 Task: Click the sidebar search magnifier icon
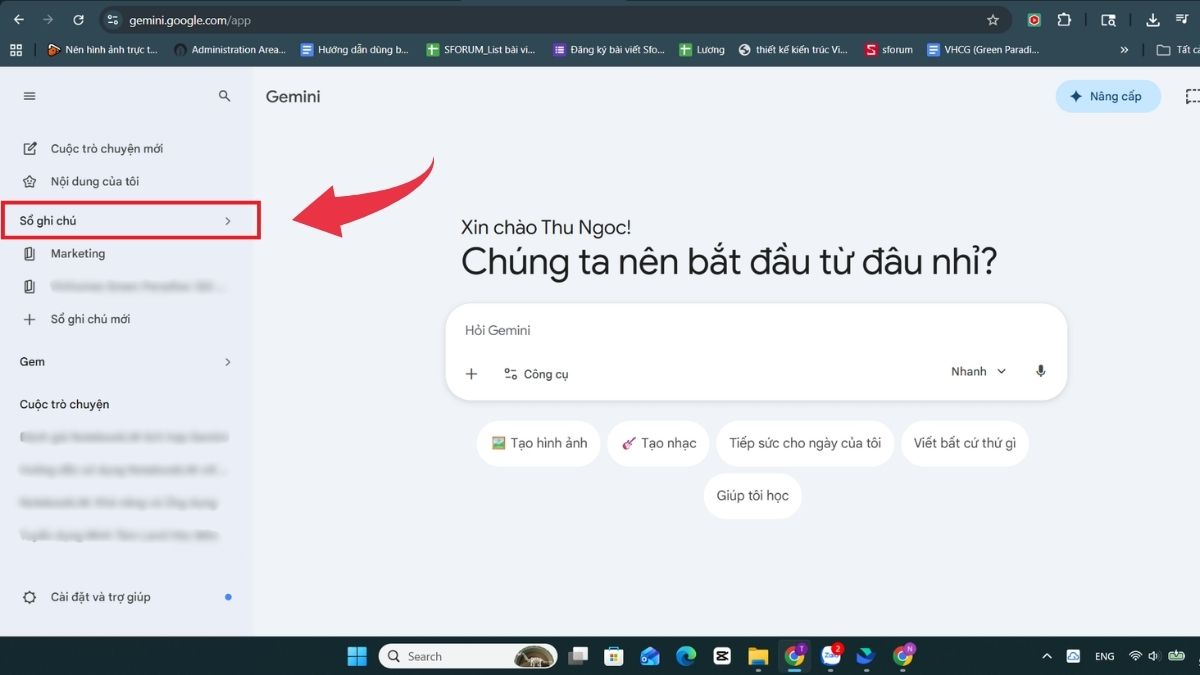point(224,96)
